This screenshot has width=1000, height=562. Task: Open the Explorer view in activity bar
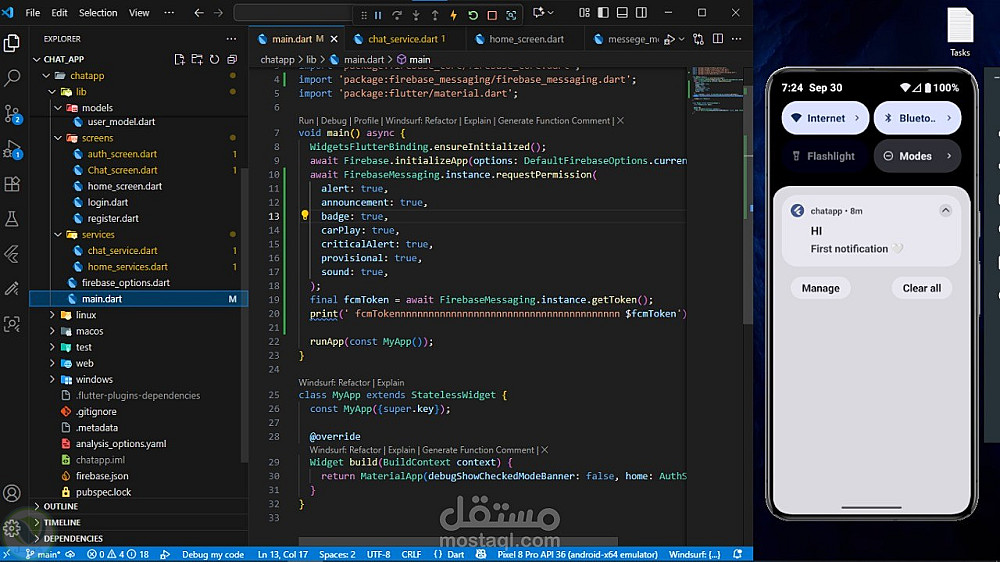[x=12, y=43]
